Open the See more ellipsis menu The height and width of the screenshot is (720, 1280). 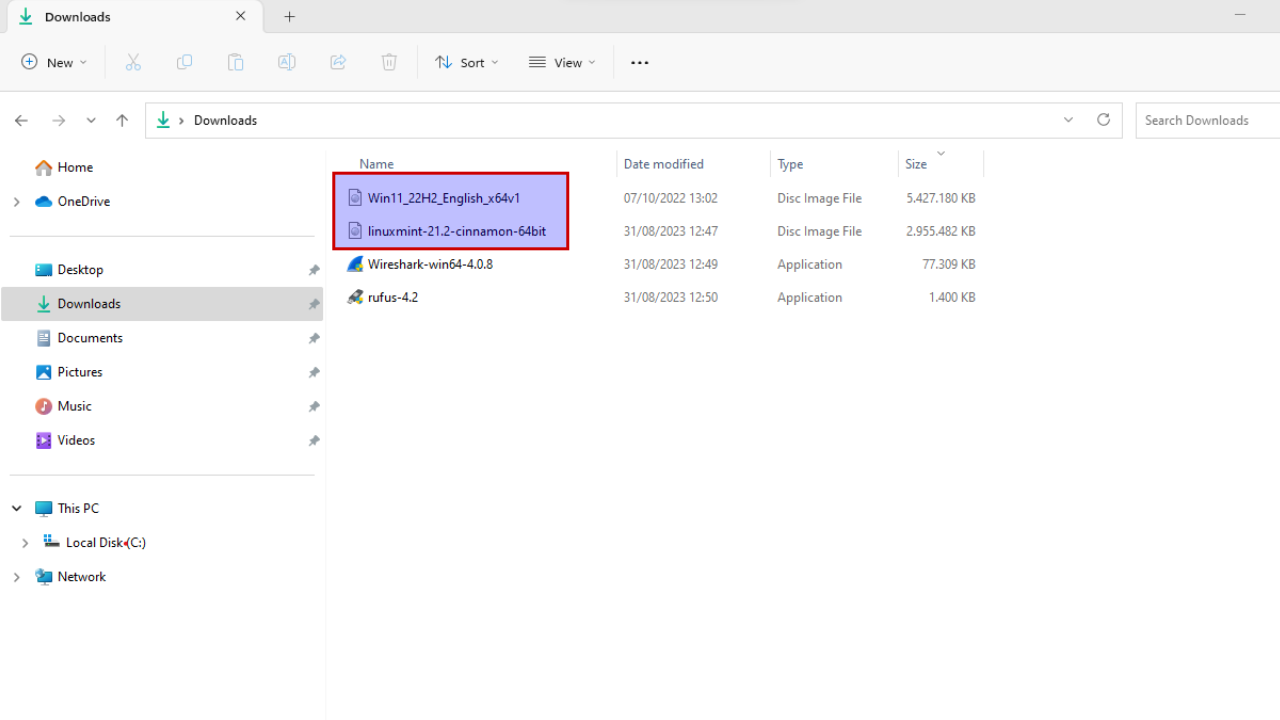coord(640,62)
